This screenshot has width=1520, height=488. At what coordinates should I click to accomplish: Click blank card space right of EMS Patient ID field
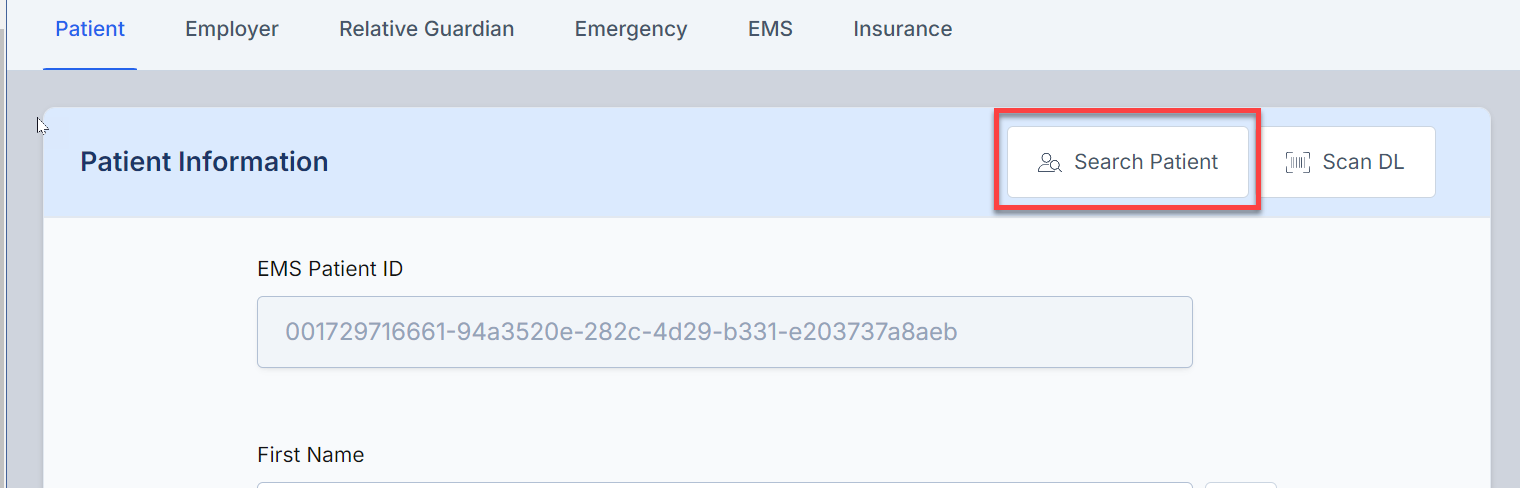pyautogui.click(x=1340, y=331)
